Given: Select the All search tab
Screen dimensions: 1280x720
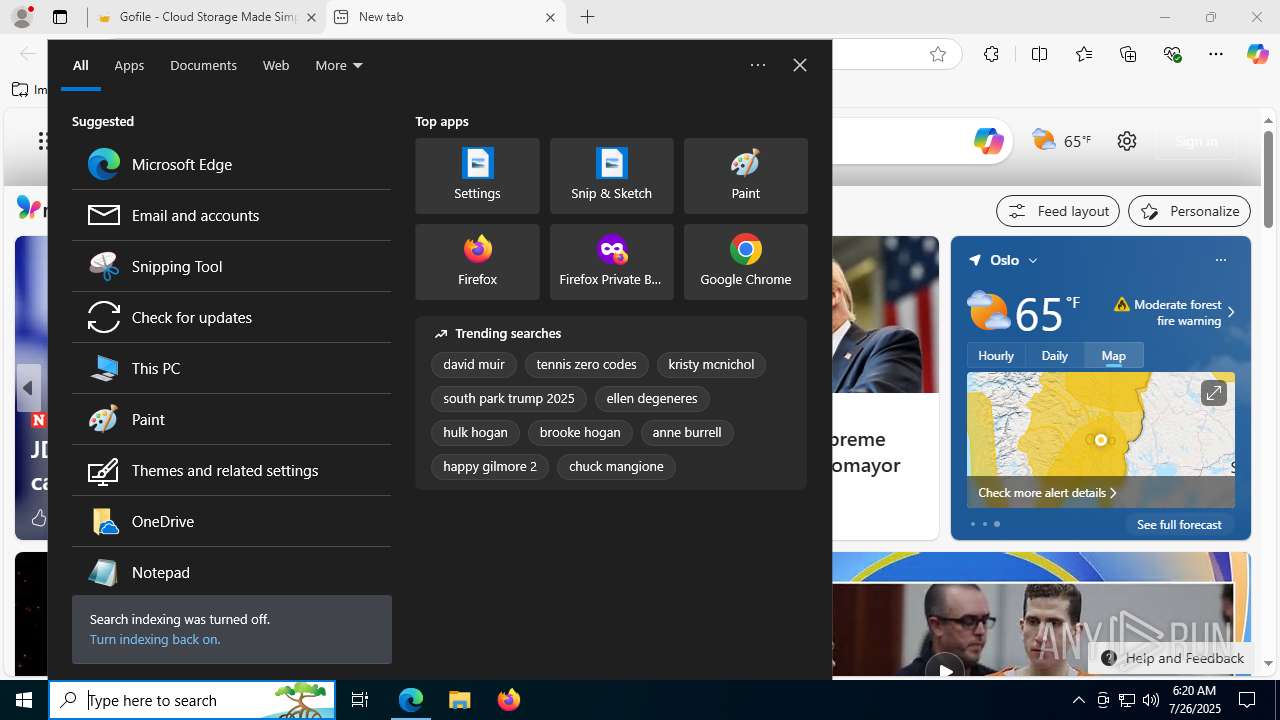Looking at the screenshot, I should point(80,65).
